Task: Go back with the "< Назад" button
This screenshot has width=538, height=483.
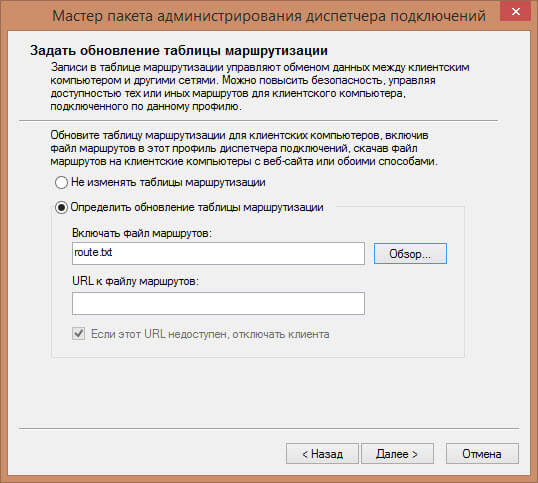Action: click(x=323, y=454)
